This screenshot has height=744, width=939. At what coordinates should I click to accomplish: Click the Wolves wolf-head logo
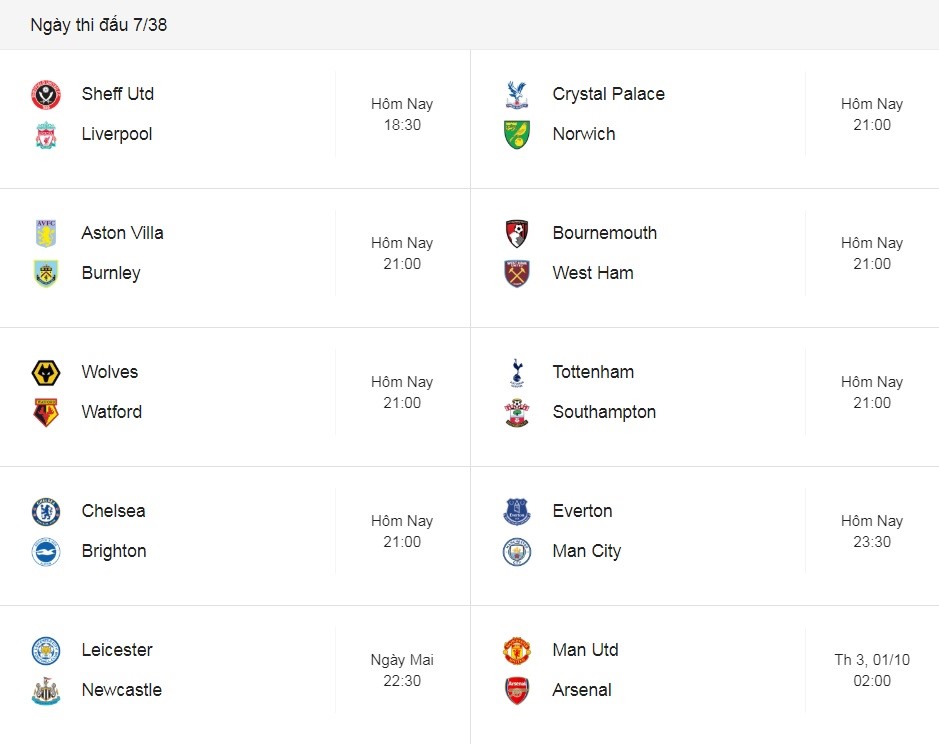point(46,373)
